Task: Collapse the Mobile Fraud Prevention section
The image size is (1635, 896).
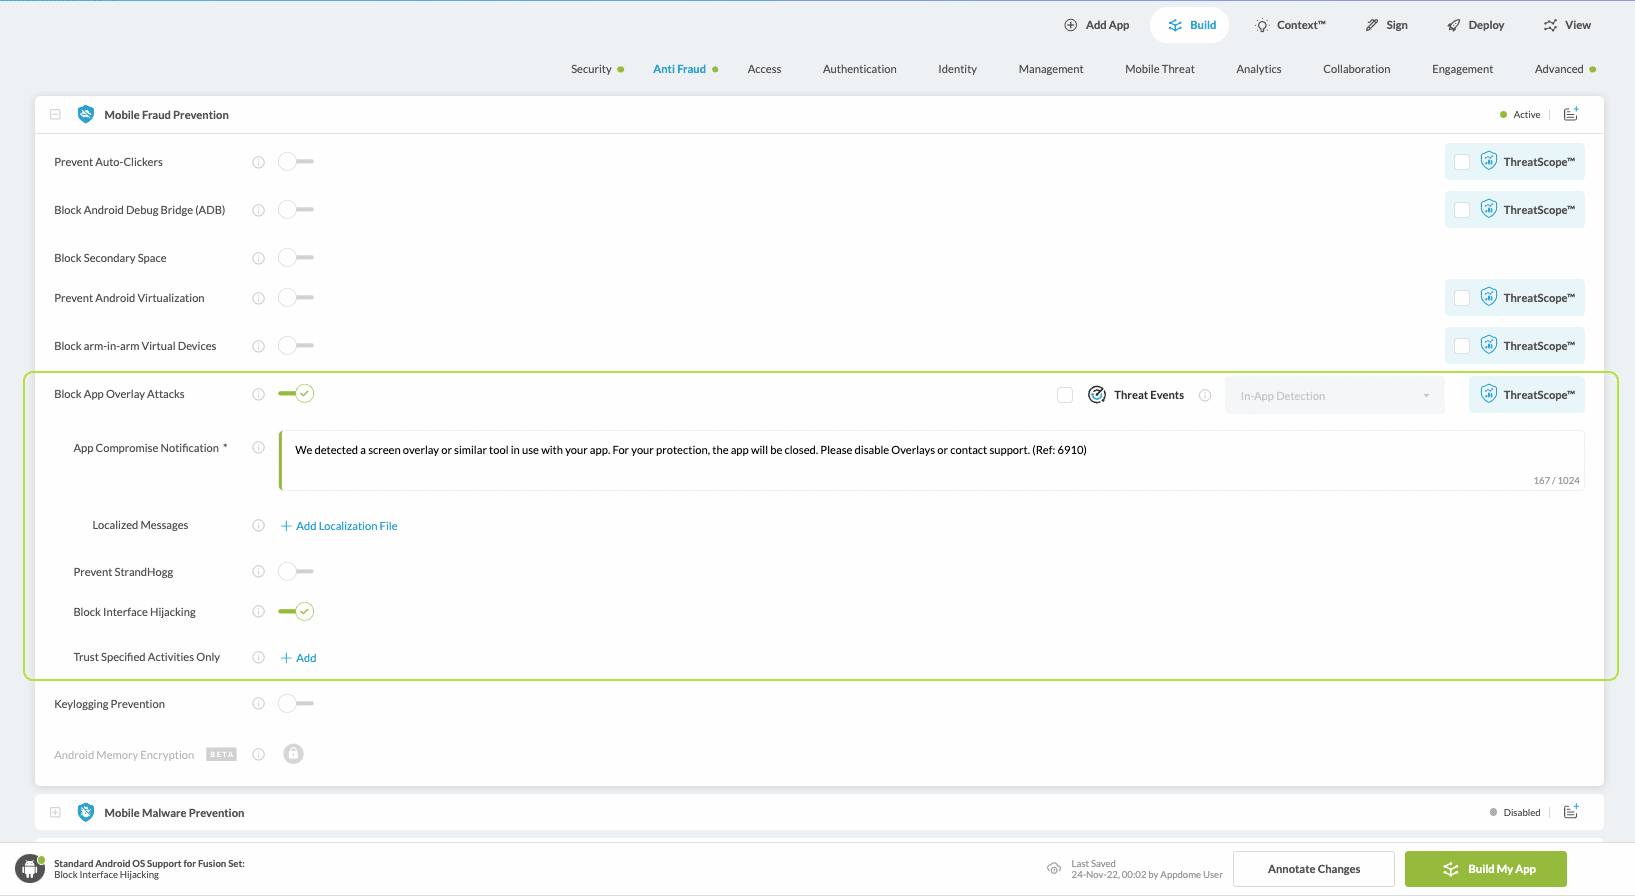Action: tap(56, 114)
